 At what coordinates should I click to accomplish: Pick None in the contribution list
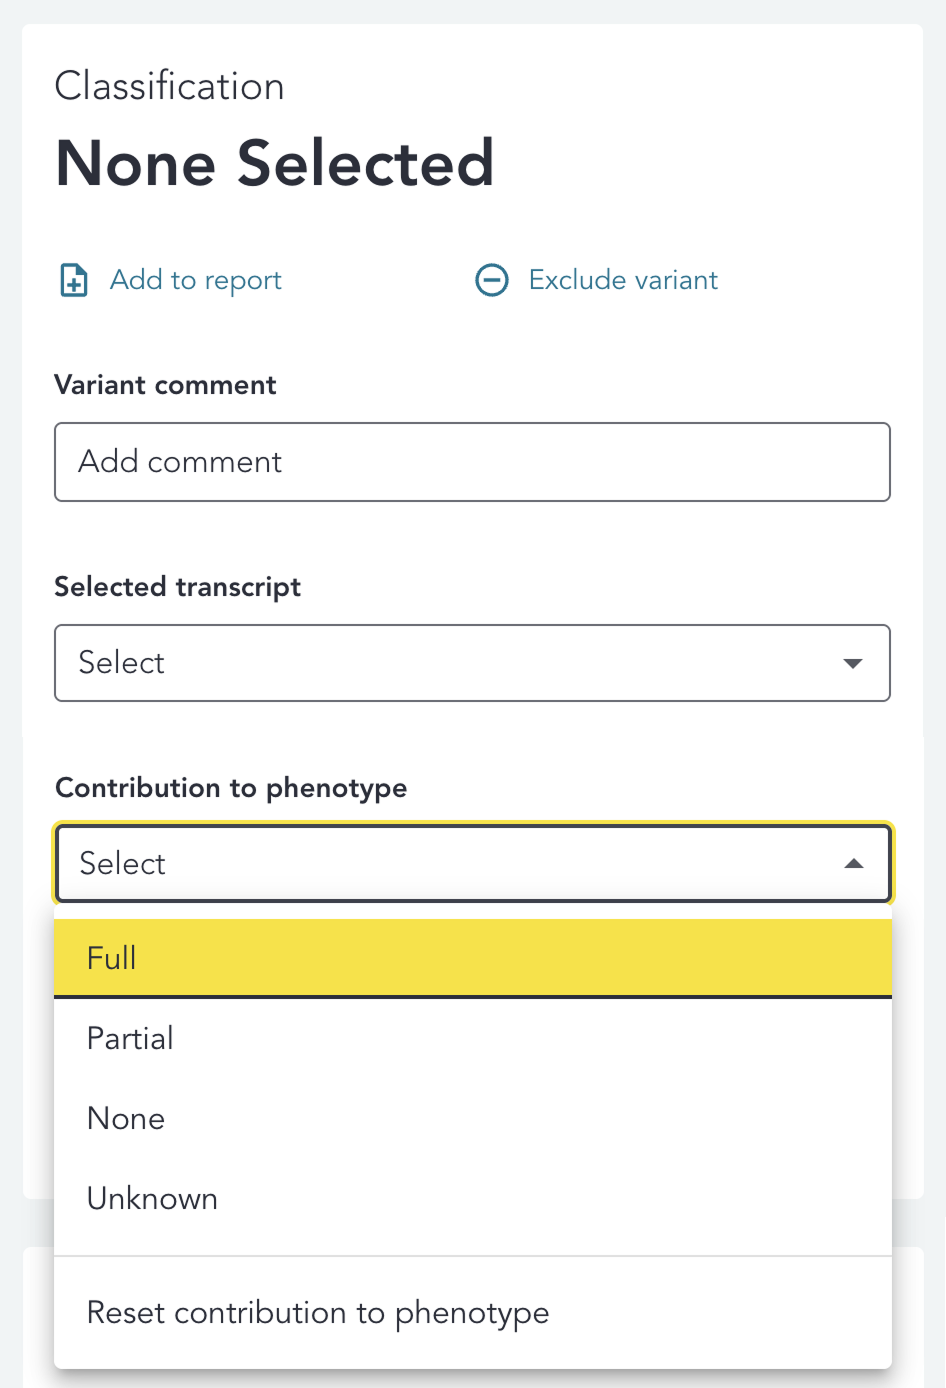[126, 1118]
